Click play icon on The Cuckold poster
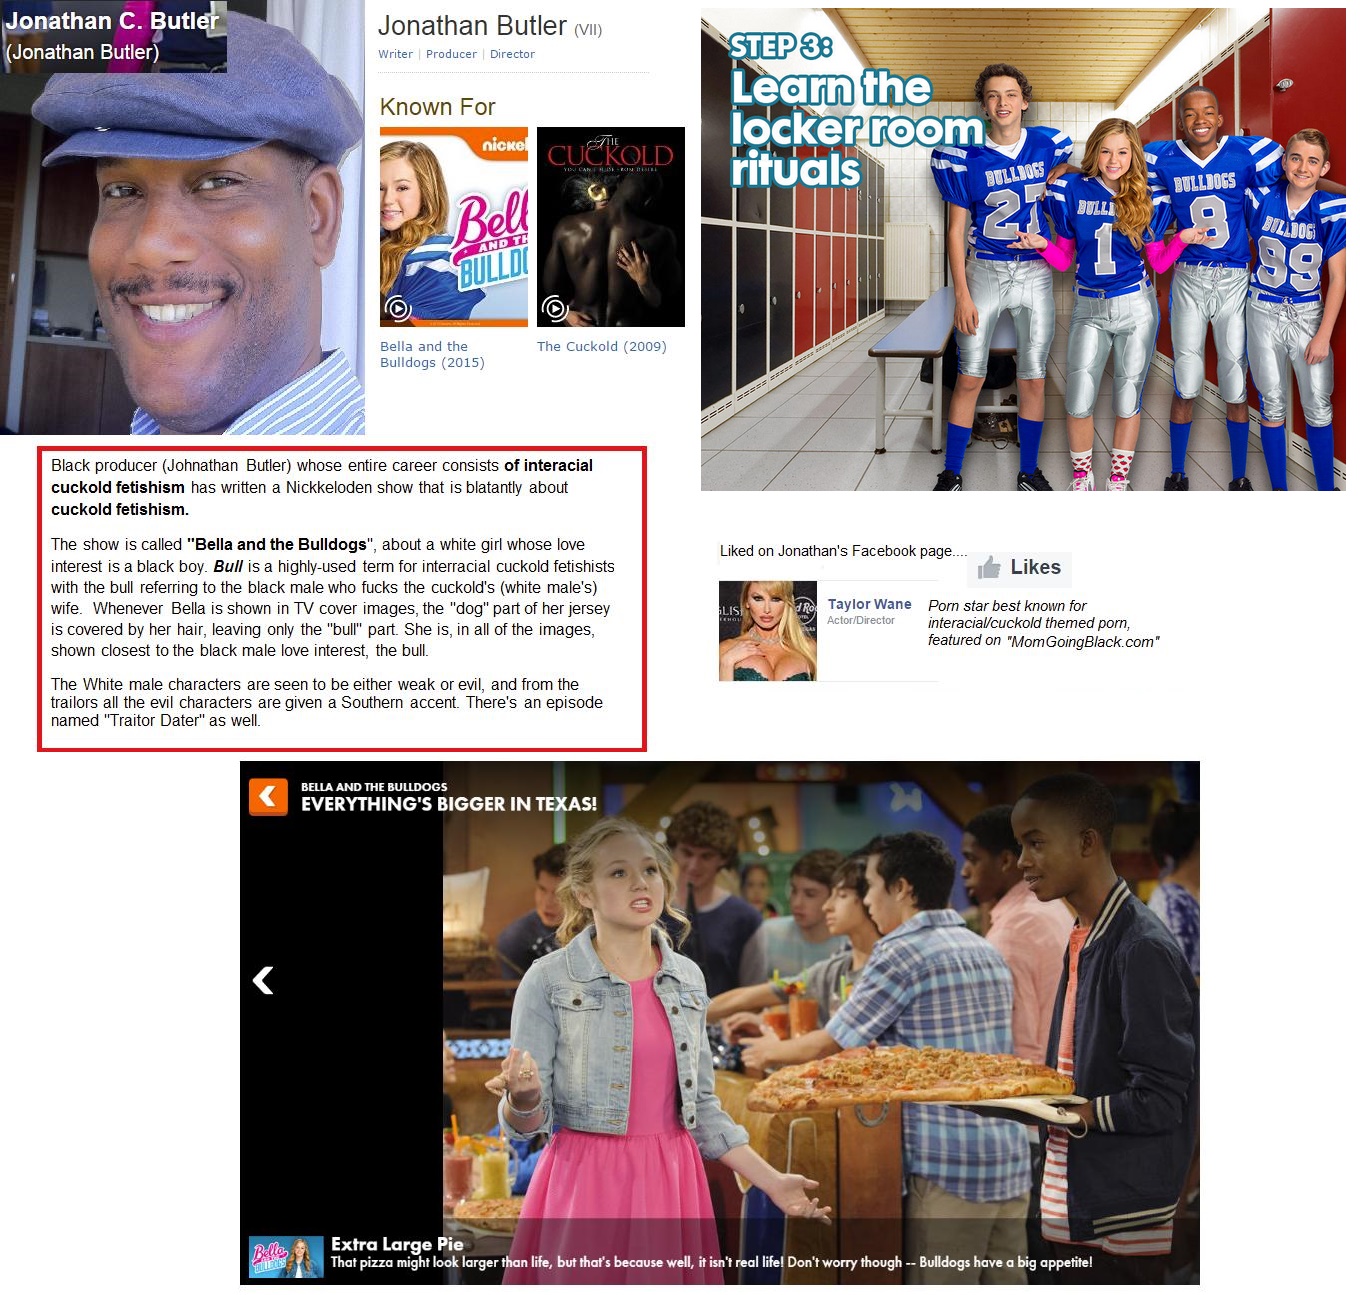This screenshot has height=1295, width=1360. pos(554,308)
